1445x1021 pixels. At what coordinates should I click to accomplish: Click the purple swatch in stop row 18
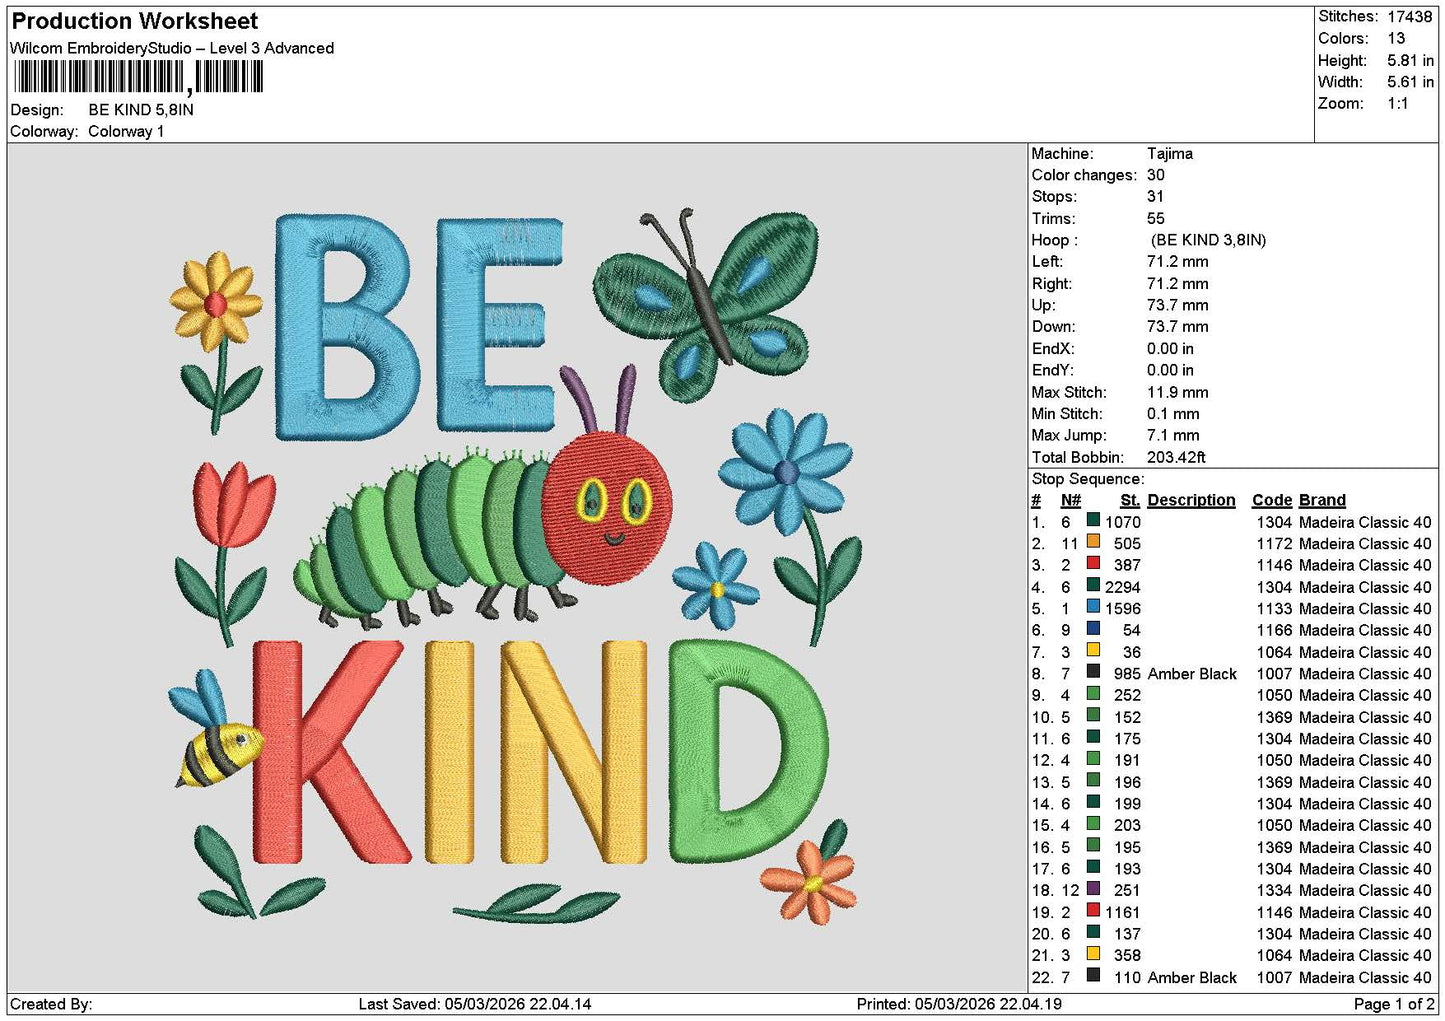coord(1094,889)
